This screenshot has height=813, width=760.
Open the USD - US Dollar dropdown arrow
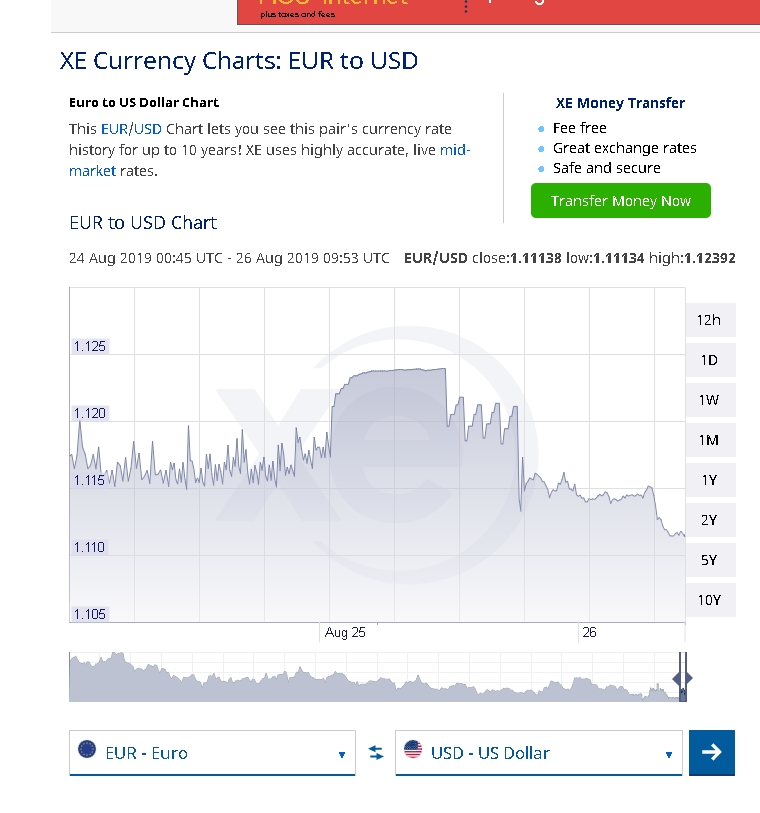[669, 754]
